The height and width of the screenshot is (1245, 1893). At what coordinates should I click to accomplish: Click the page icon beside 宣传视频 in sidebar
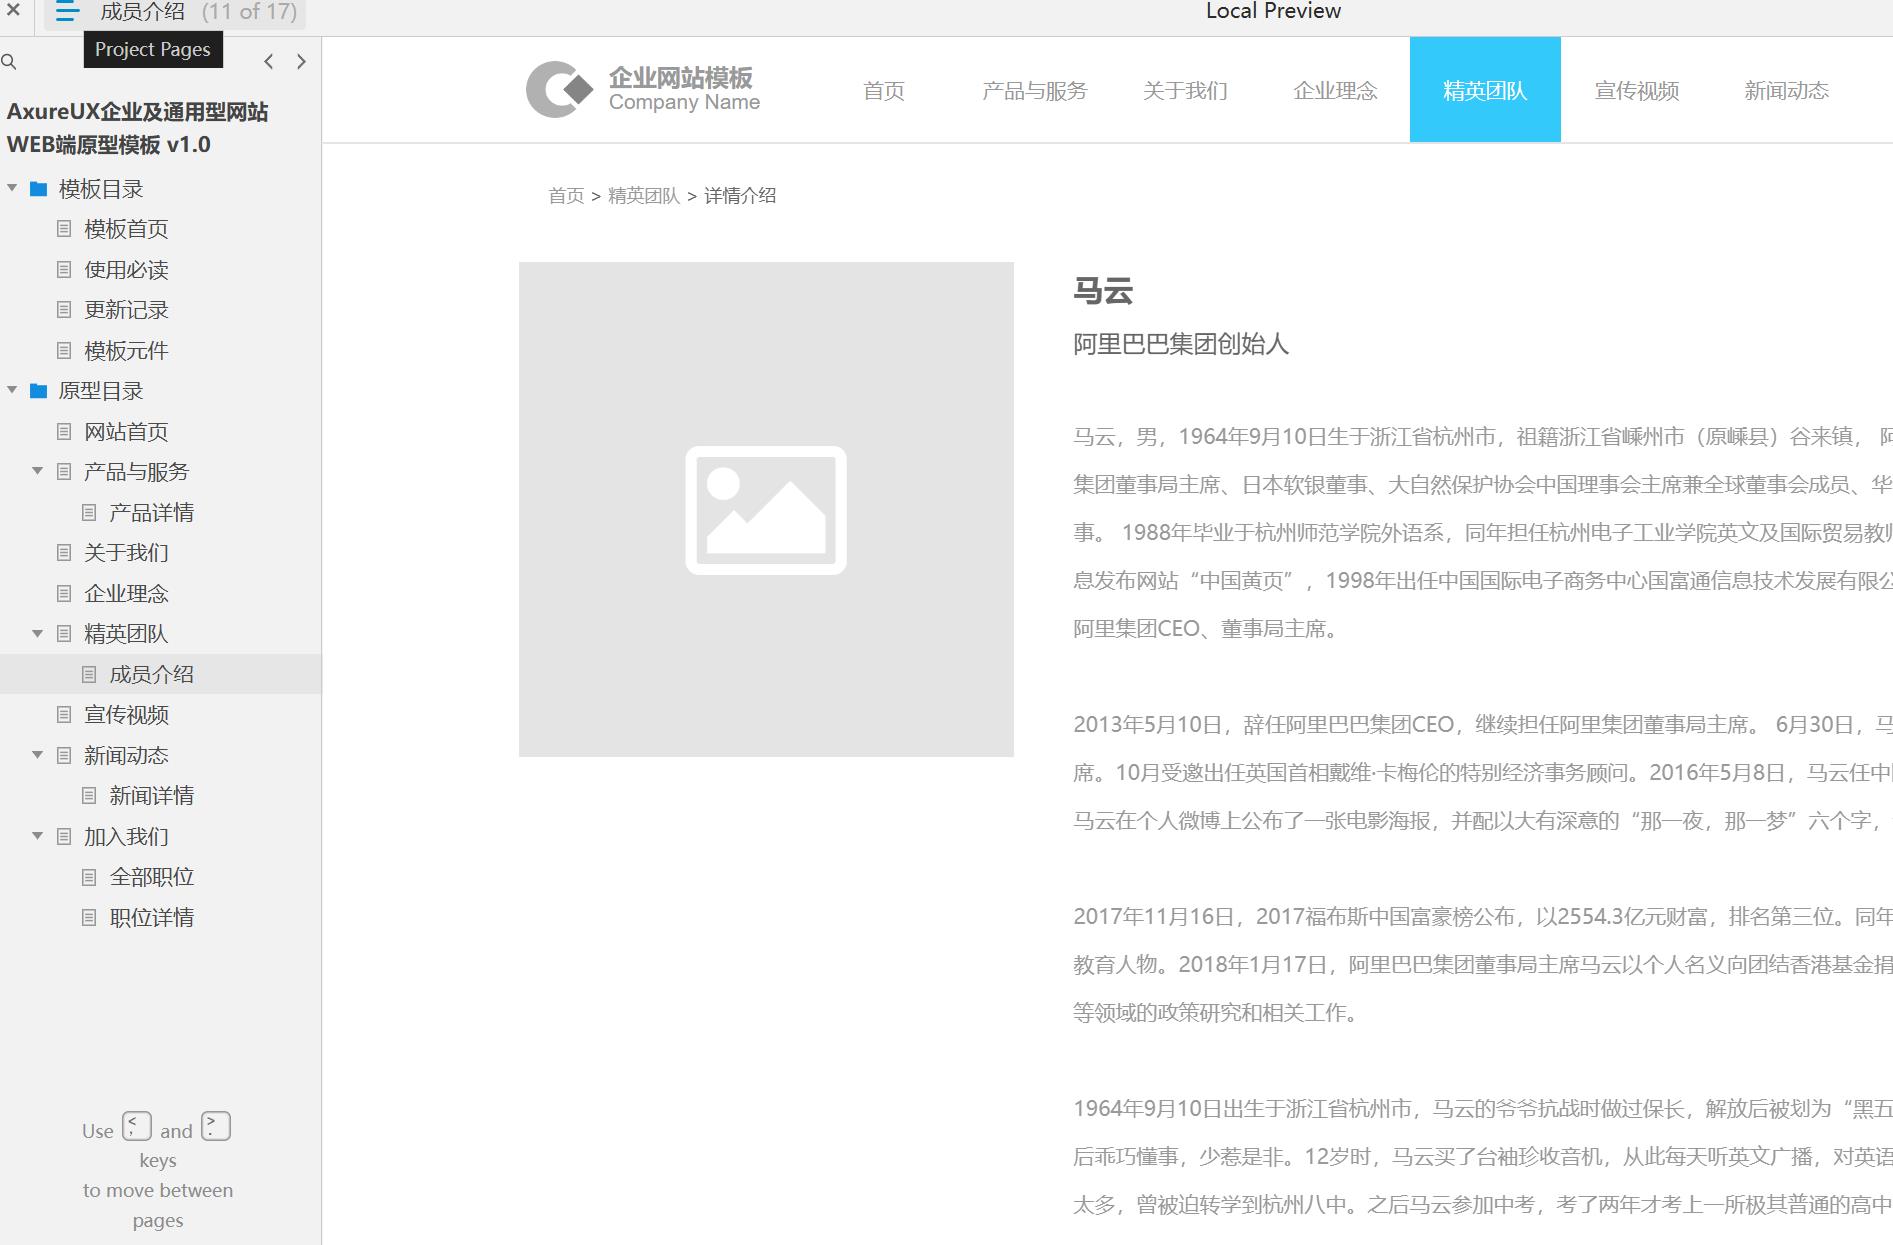pos(64,715)
